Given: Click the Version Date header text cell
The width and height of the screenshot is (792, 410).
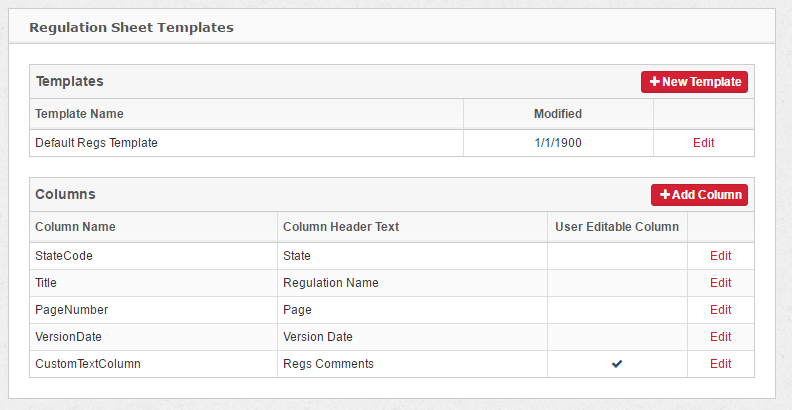Looking at the screenshot, I should pyautogui.click(x=318, y=337).
